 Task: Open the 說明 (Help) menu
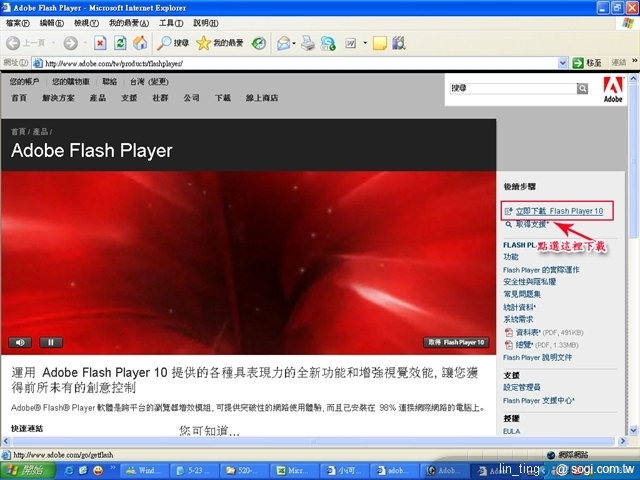coord(206,23)
